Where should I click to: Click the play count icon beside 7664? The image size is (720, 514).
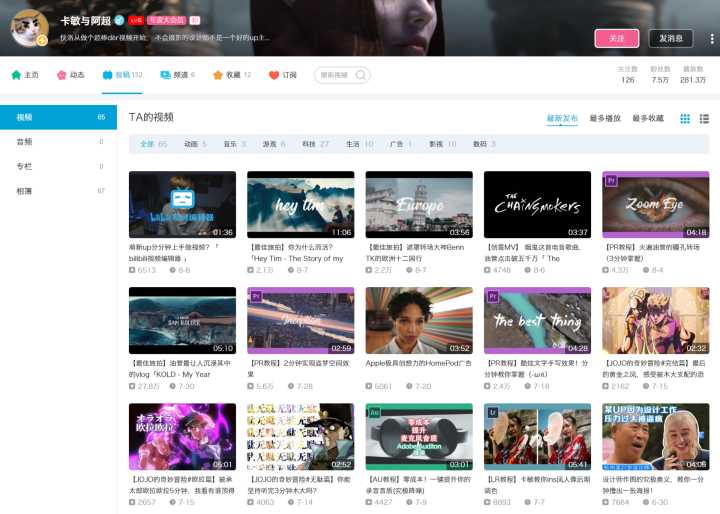click(x=606, y=502)
